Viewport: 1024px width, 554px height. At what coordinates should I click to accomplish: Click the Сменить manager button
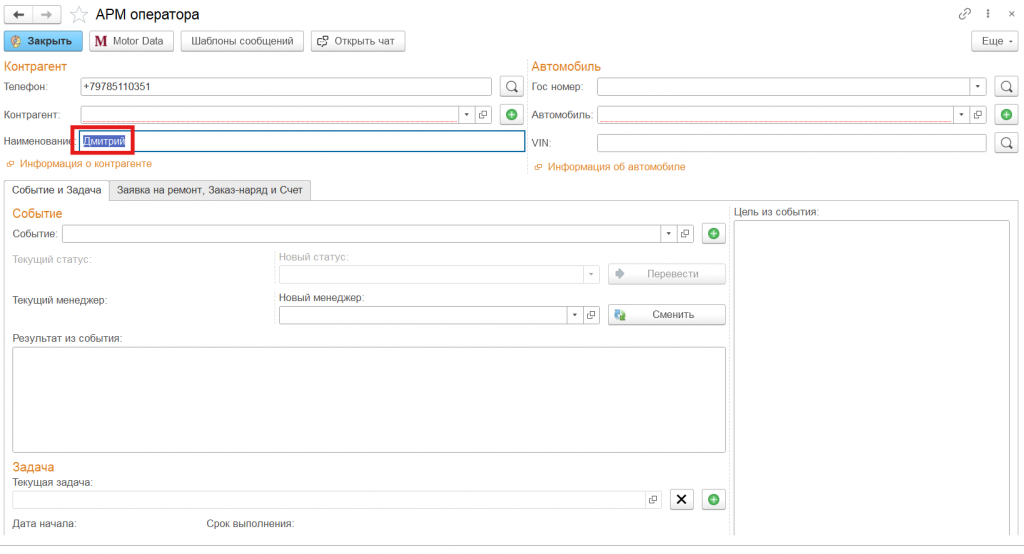click(666, 315)
